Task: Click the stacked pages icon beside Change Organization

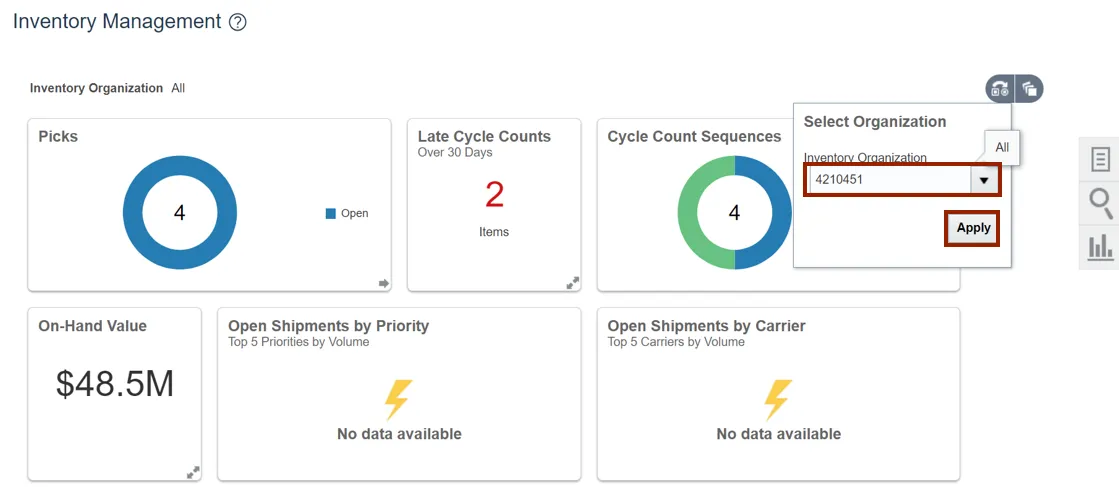Action: [1029, 89]
